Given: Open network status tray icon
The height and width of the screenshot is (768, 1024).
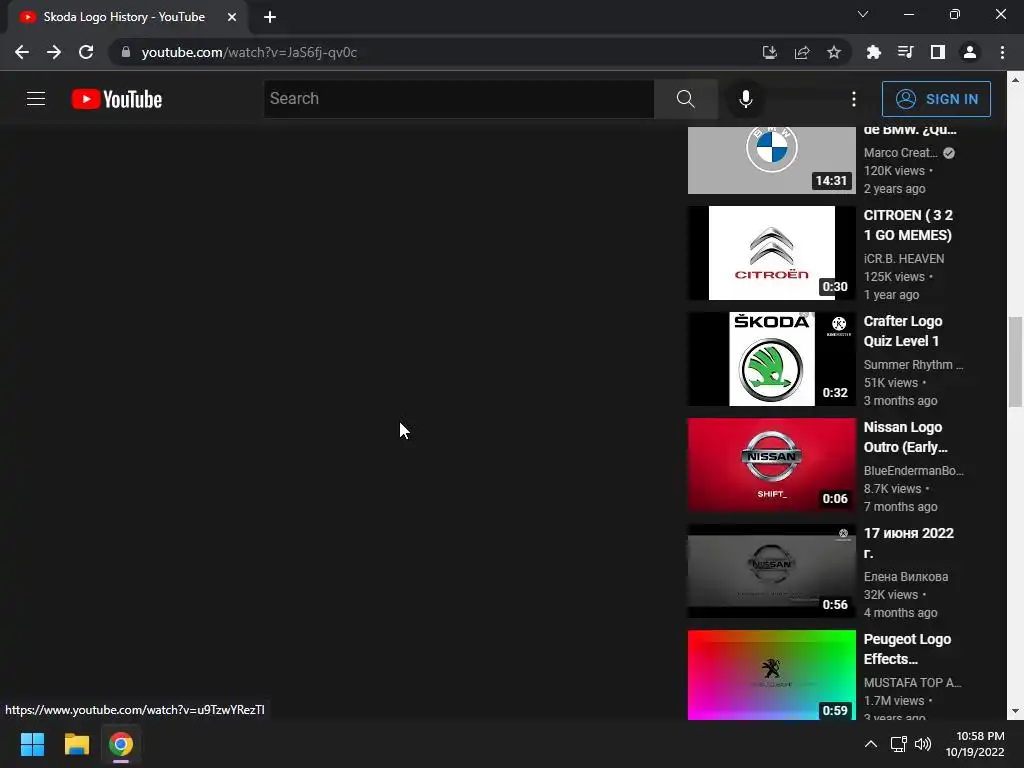Looking at the screenshot, I should point(899,744).
